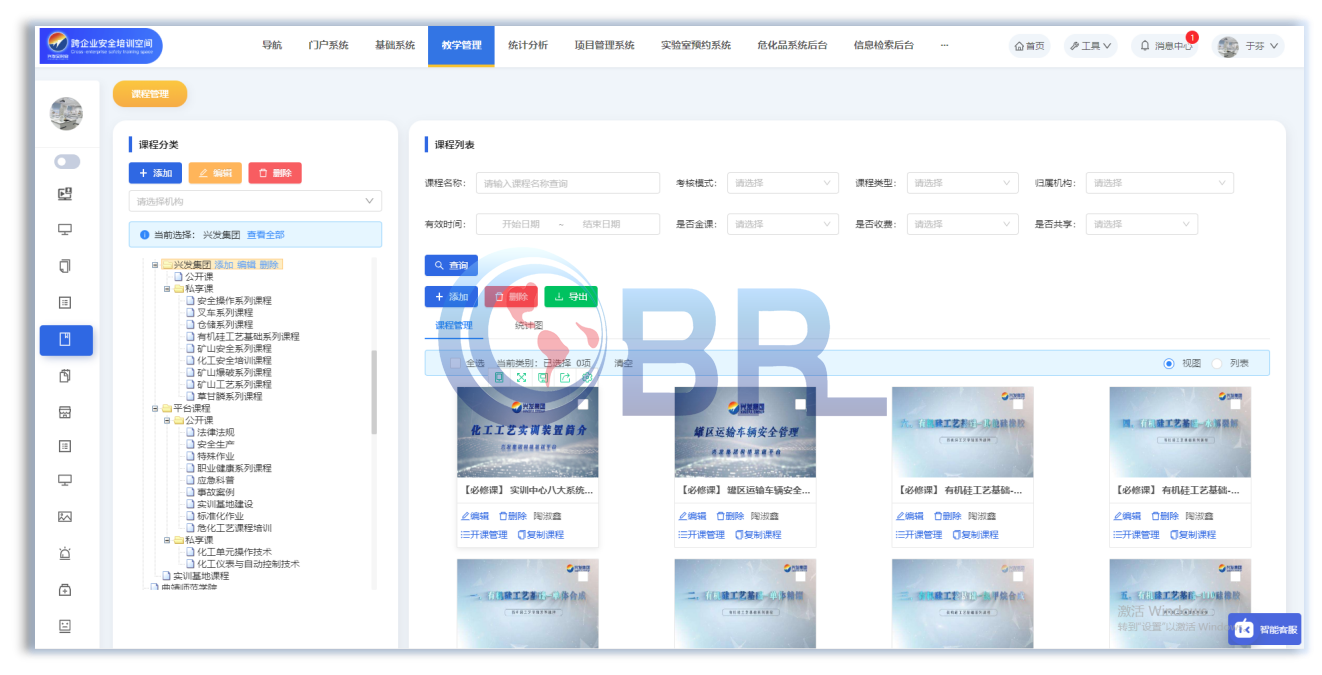Open the 统计分析 top menu
Screen dimensions: 1322x675
pos(528,46)
